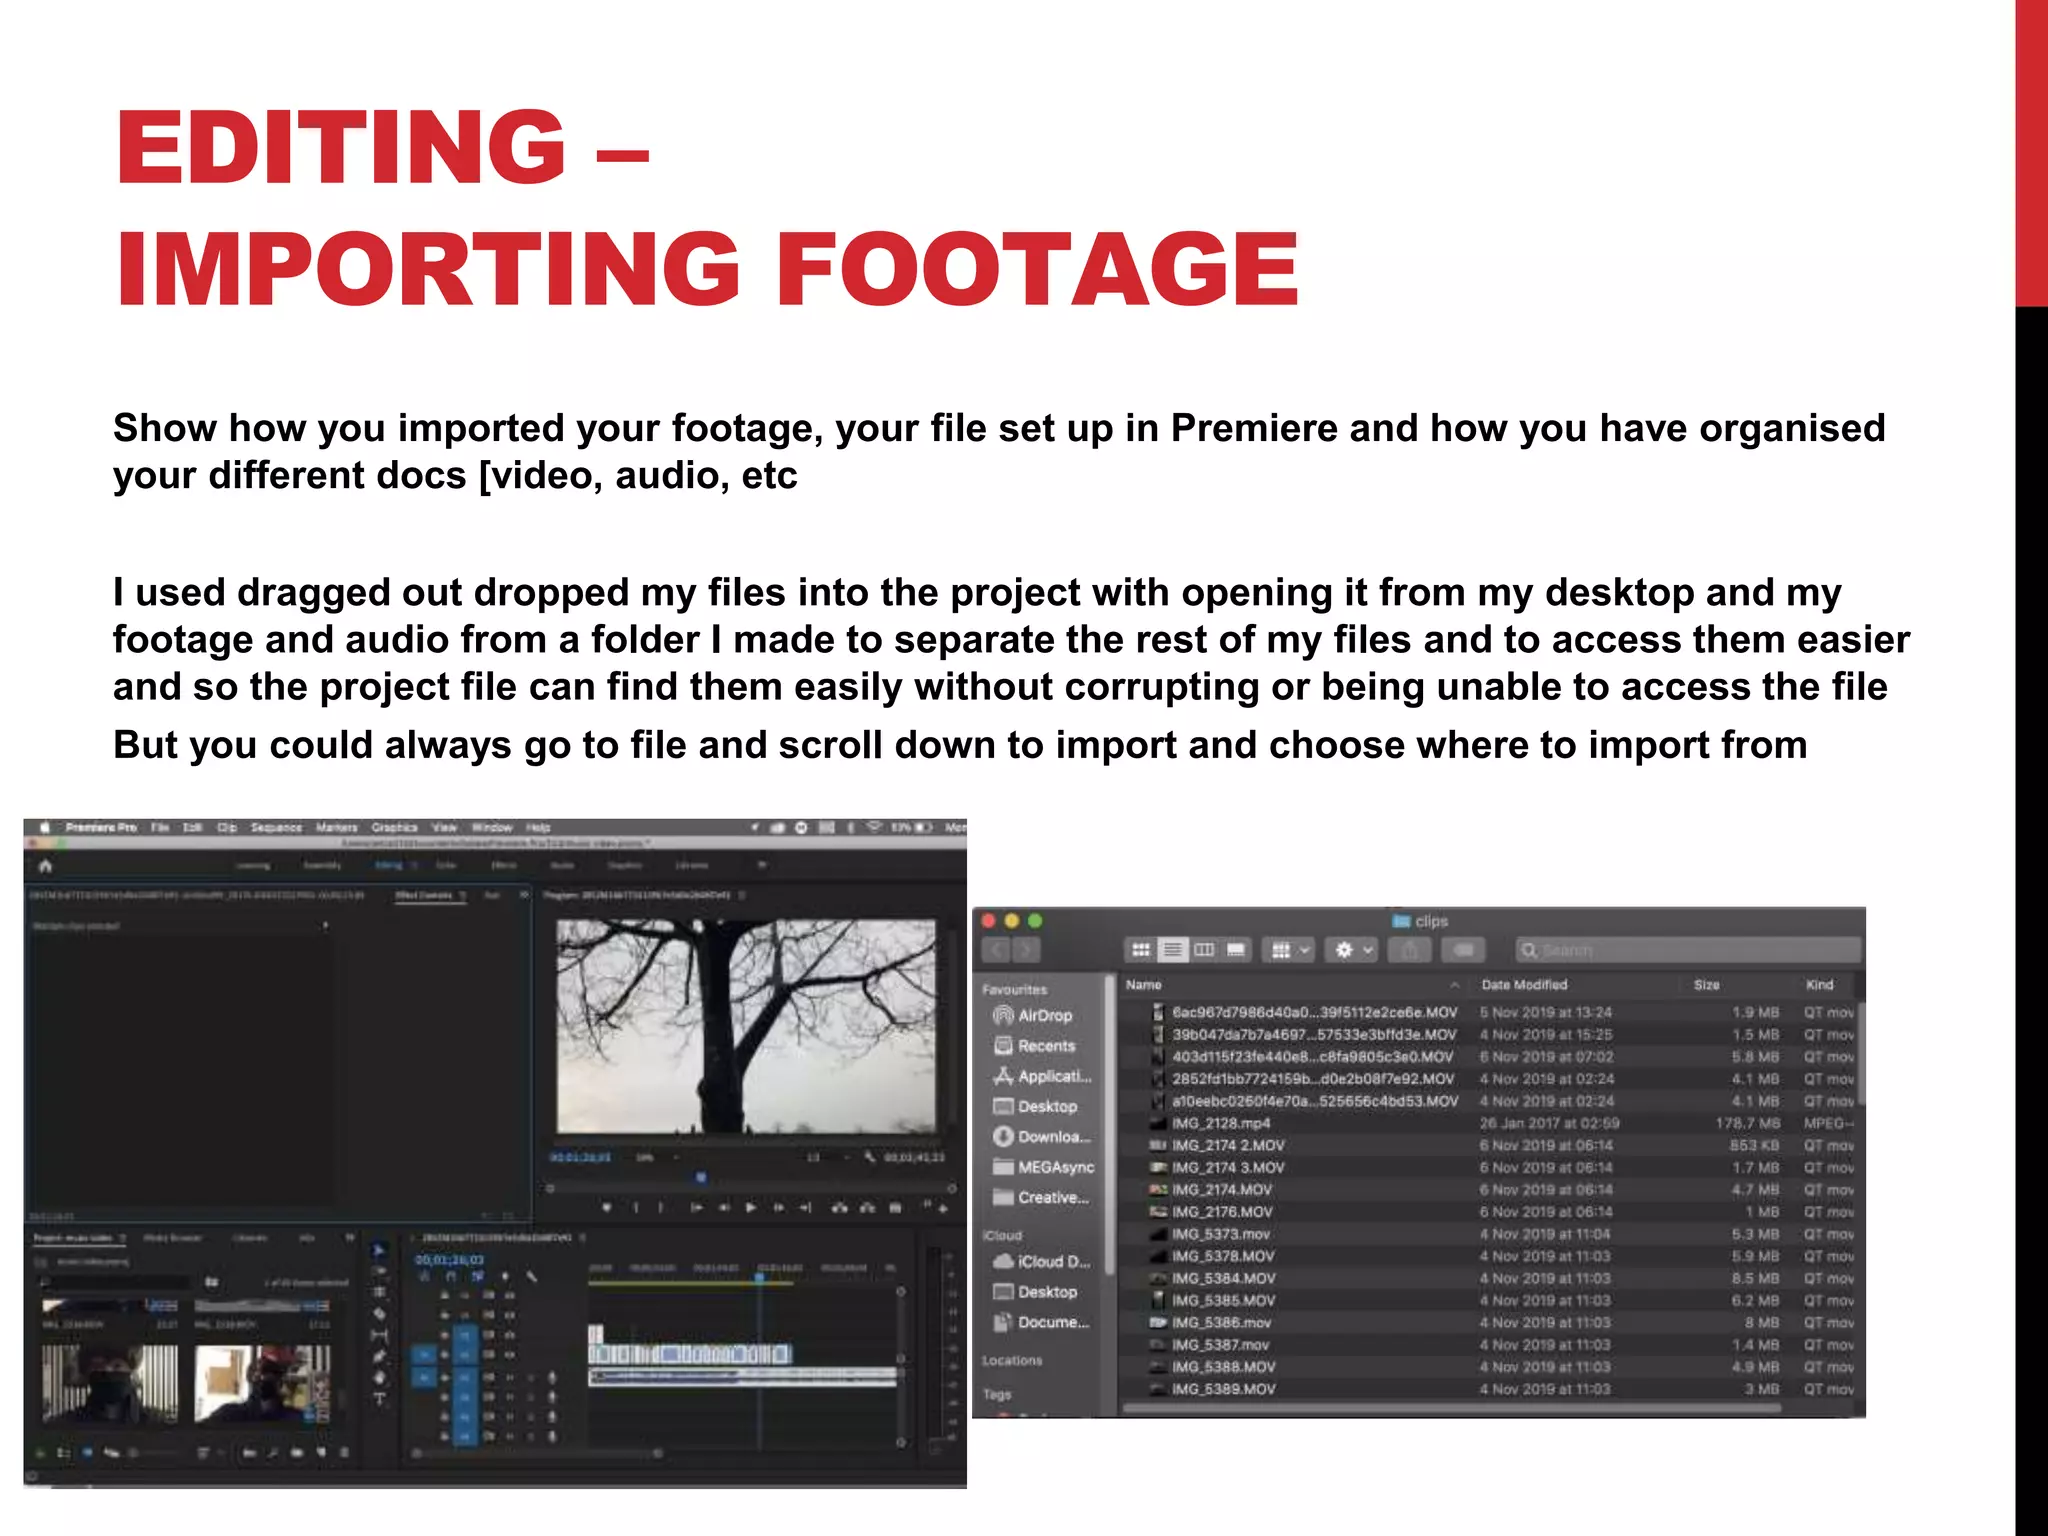Screen dimensions: 2048x1536
Task: Enable voice-over record on first audio track
Action: [x=552, y=1377]
